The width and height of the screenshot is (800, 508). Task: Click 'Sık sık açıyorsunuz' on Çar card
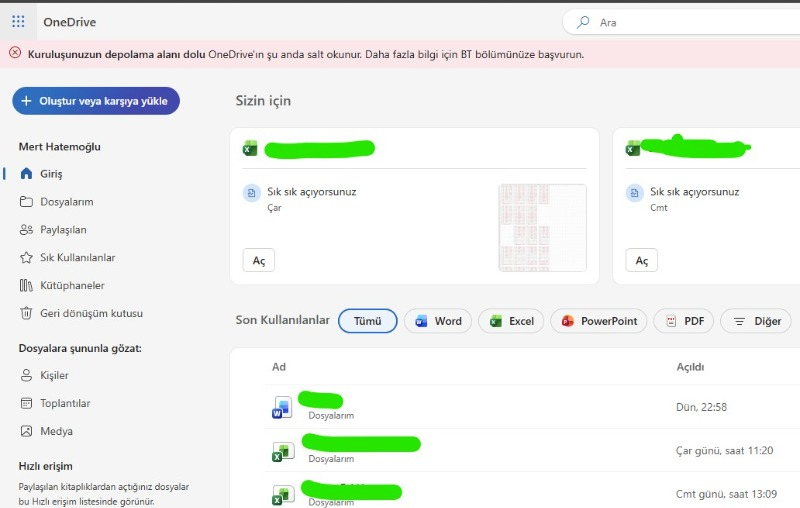[312, 192]
